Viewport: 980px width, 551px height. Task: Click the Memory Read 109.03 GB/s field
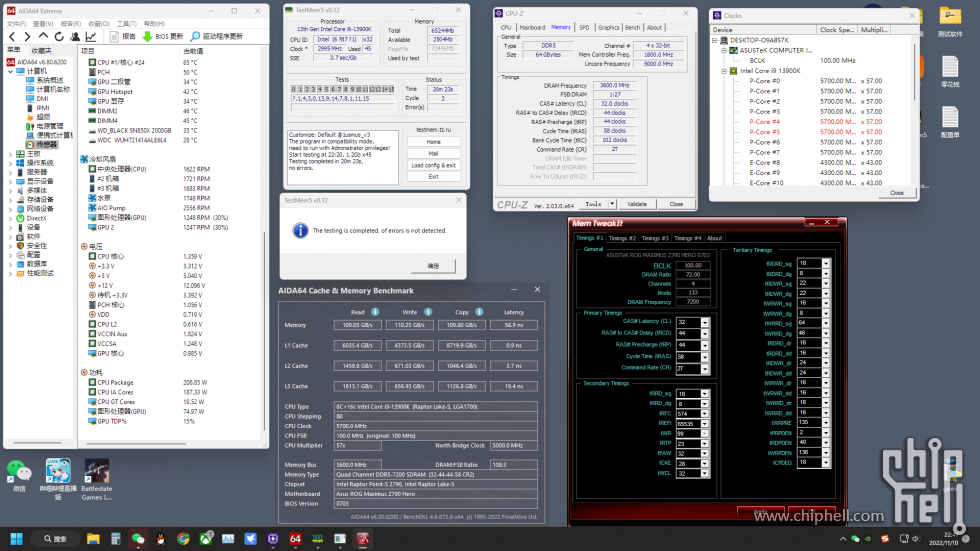358,325
